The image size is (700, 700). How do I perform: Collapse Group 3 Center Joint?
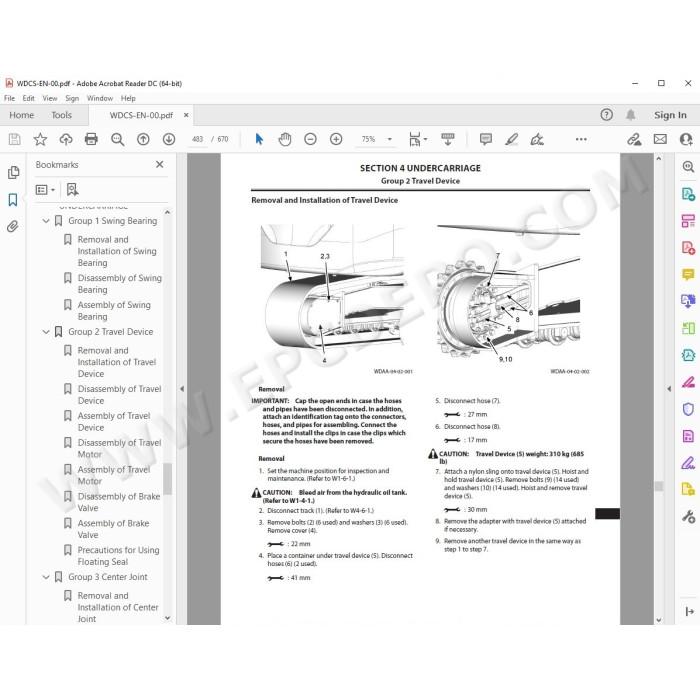(46, 577)
